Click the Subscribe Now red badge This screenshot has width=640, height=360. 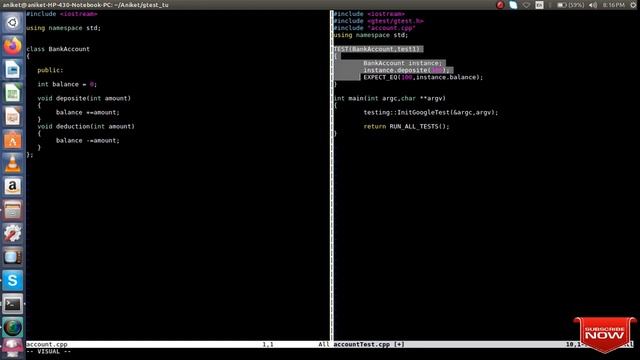tap(605, 335)
